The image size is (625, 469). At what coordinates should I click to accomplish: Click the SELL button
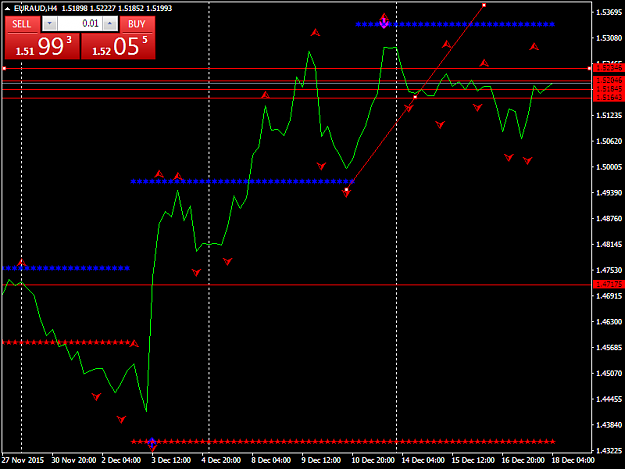click(x=22, y=24)
